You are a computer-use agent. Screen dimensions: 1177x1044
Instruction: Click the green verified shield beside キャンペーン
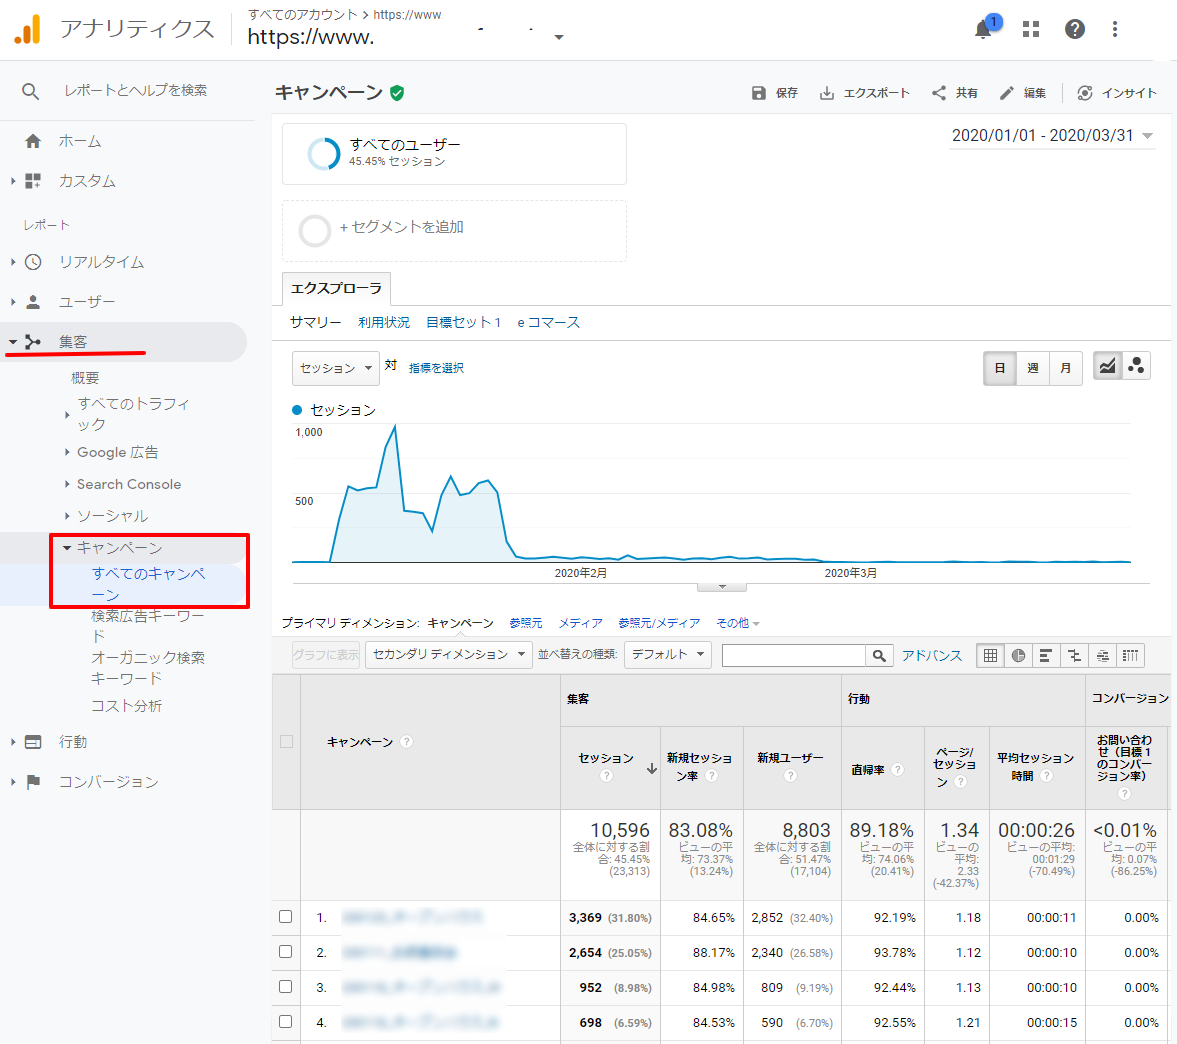coord(397,93)
